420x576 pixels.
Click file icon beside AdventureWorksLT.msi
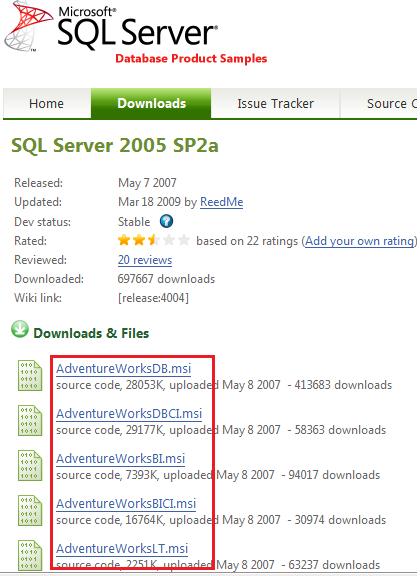[x=30, y=555]
